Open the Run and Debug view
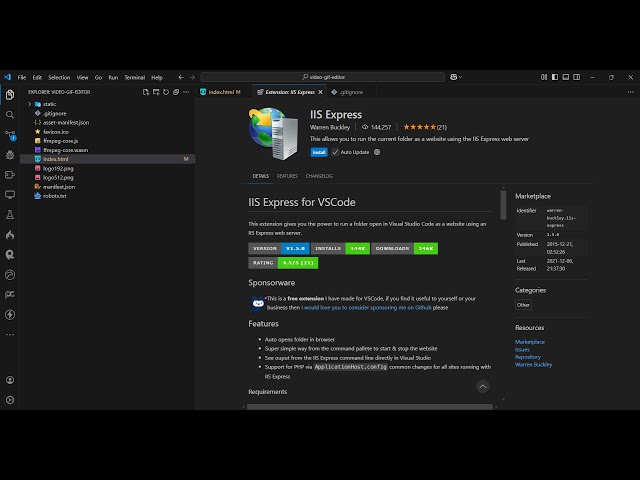640x480 pixels. pos(10,154)
